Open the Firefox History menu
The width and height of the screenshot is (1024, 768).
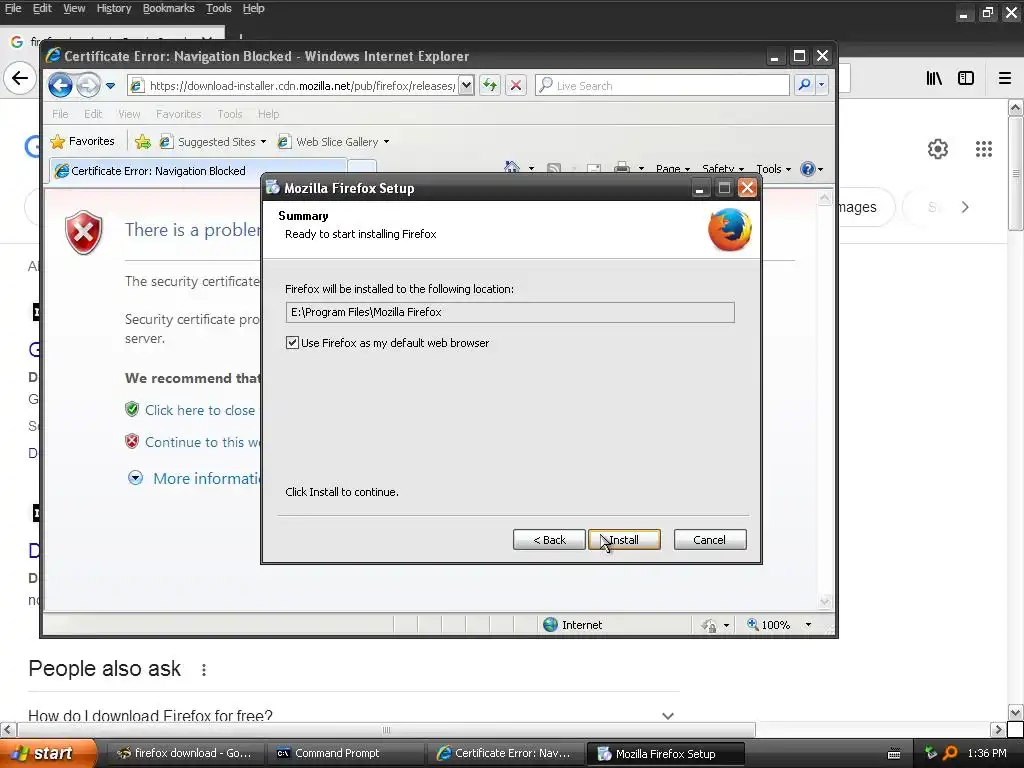coord(114,8)
